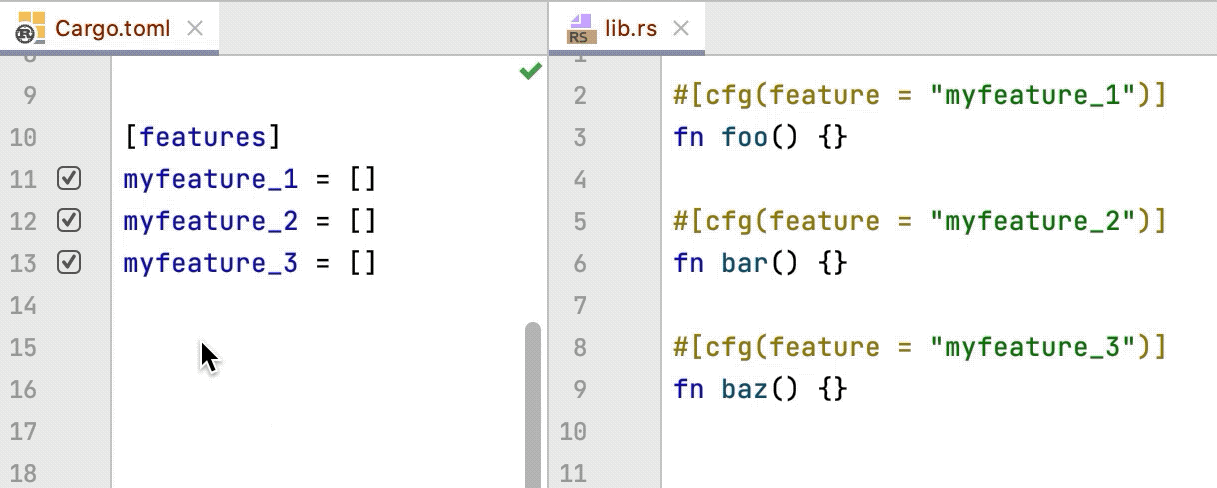The height and width of the screenshot is (488, 1217).
Task: Click the vertical scrollbar in Cargo.toml
Action: coord(533,400)
